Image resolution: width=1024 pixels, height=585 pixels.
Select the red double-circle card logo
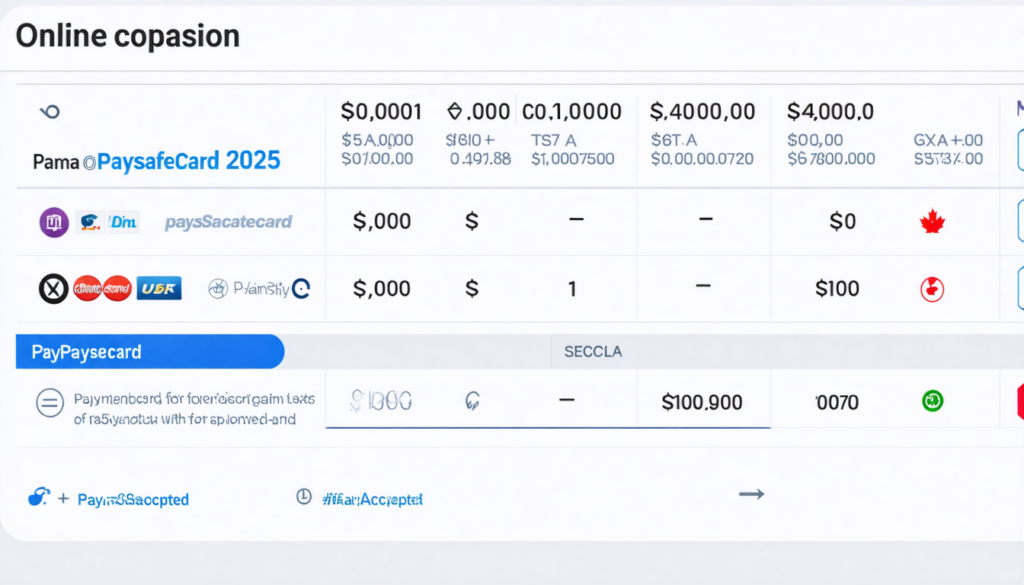103,289
